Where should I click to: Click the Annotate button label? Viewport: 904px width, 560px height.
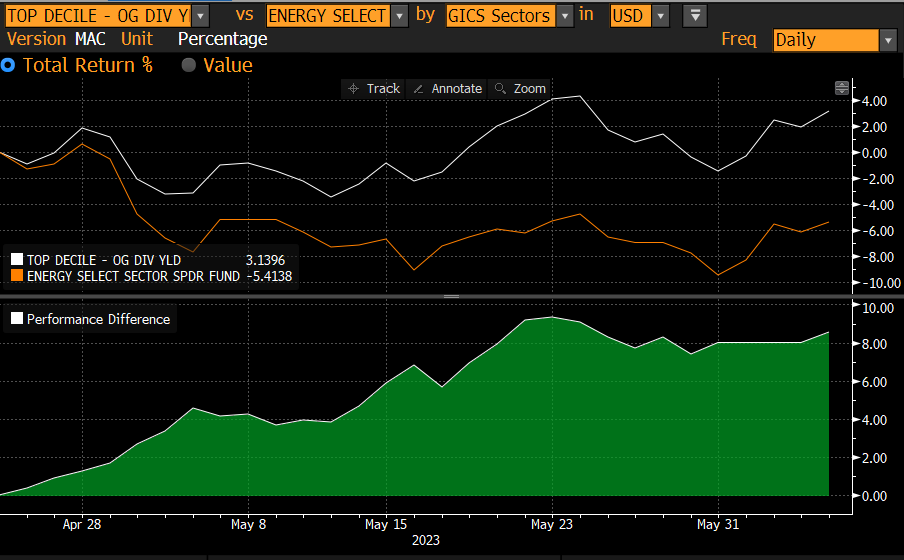pyautogui.click(x=457, y=89)
